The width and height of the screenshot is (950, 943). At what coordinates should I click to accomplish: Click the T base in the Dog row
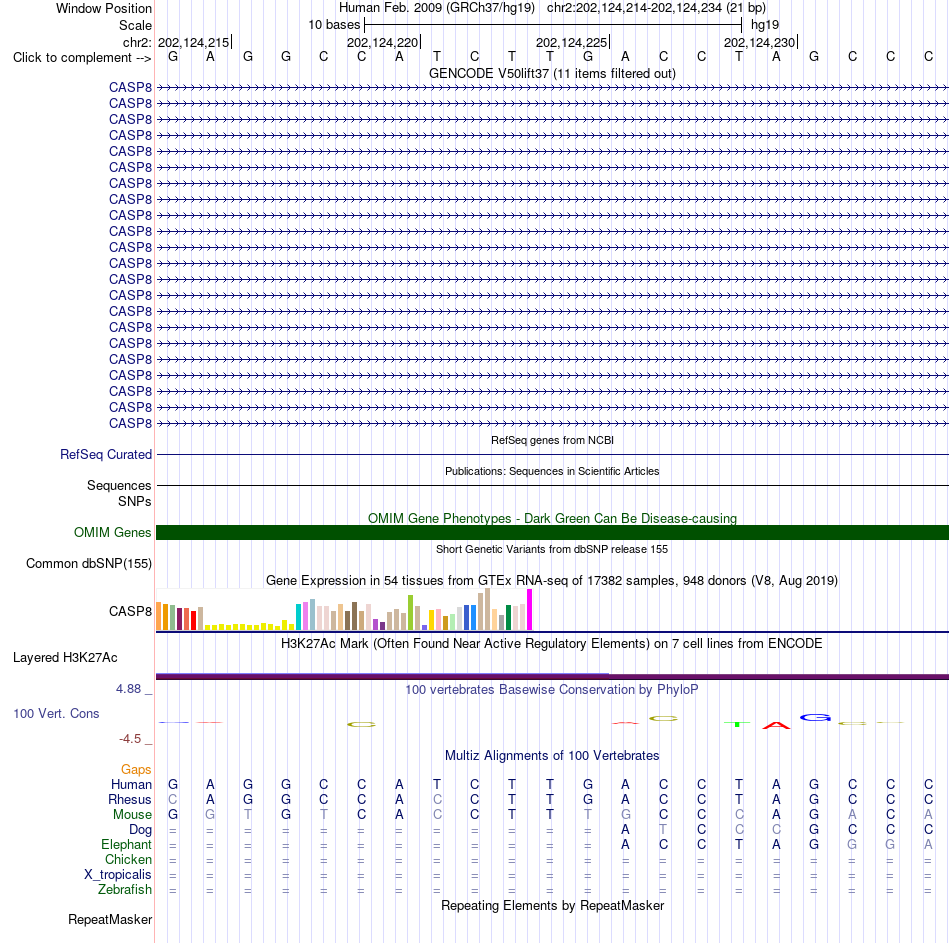click(x=663, y=829)
